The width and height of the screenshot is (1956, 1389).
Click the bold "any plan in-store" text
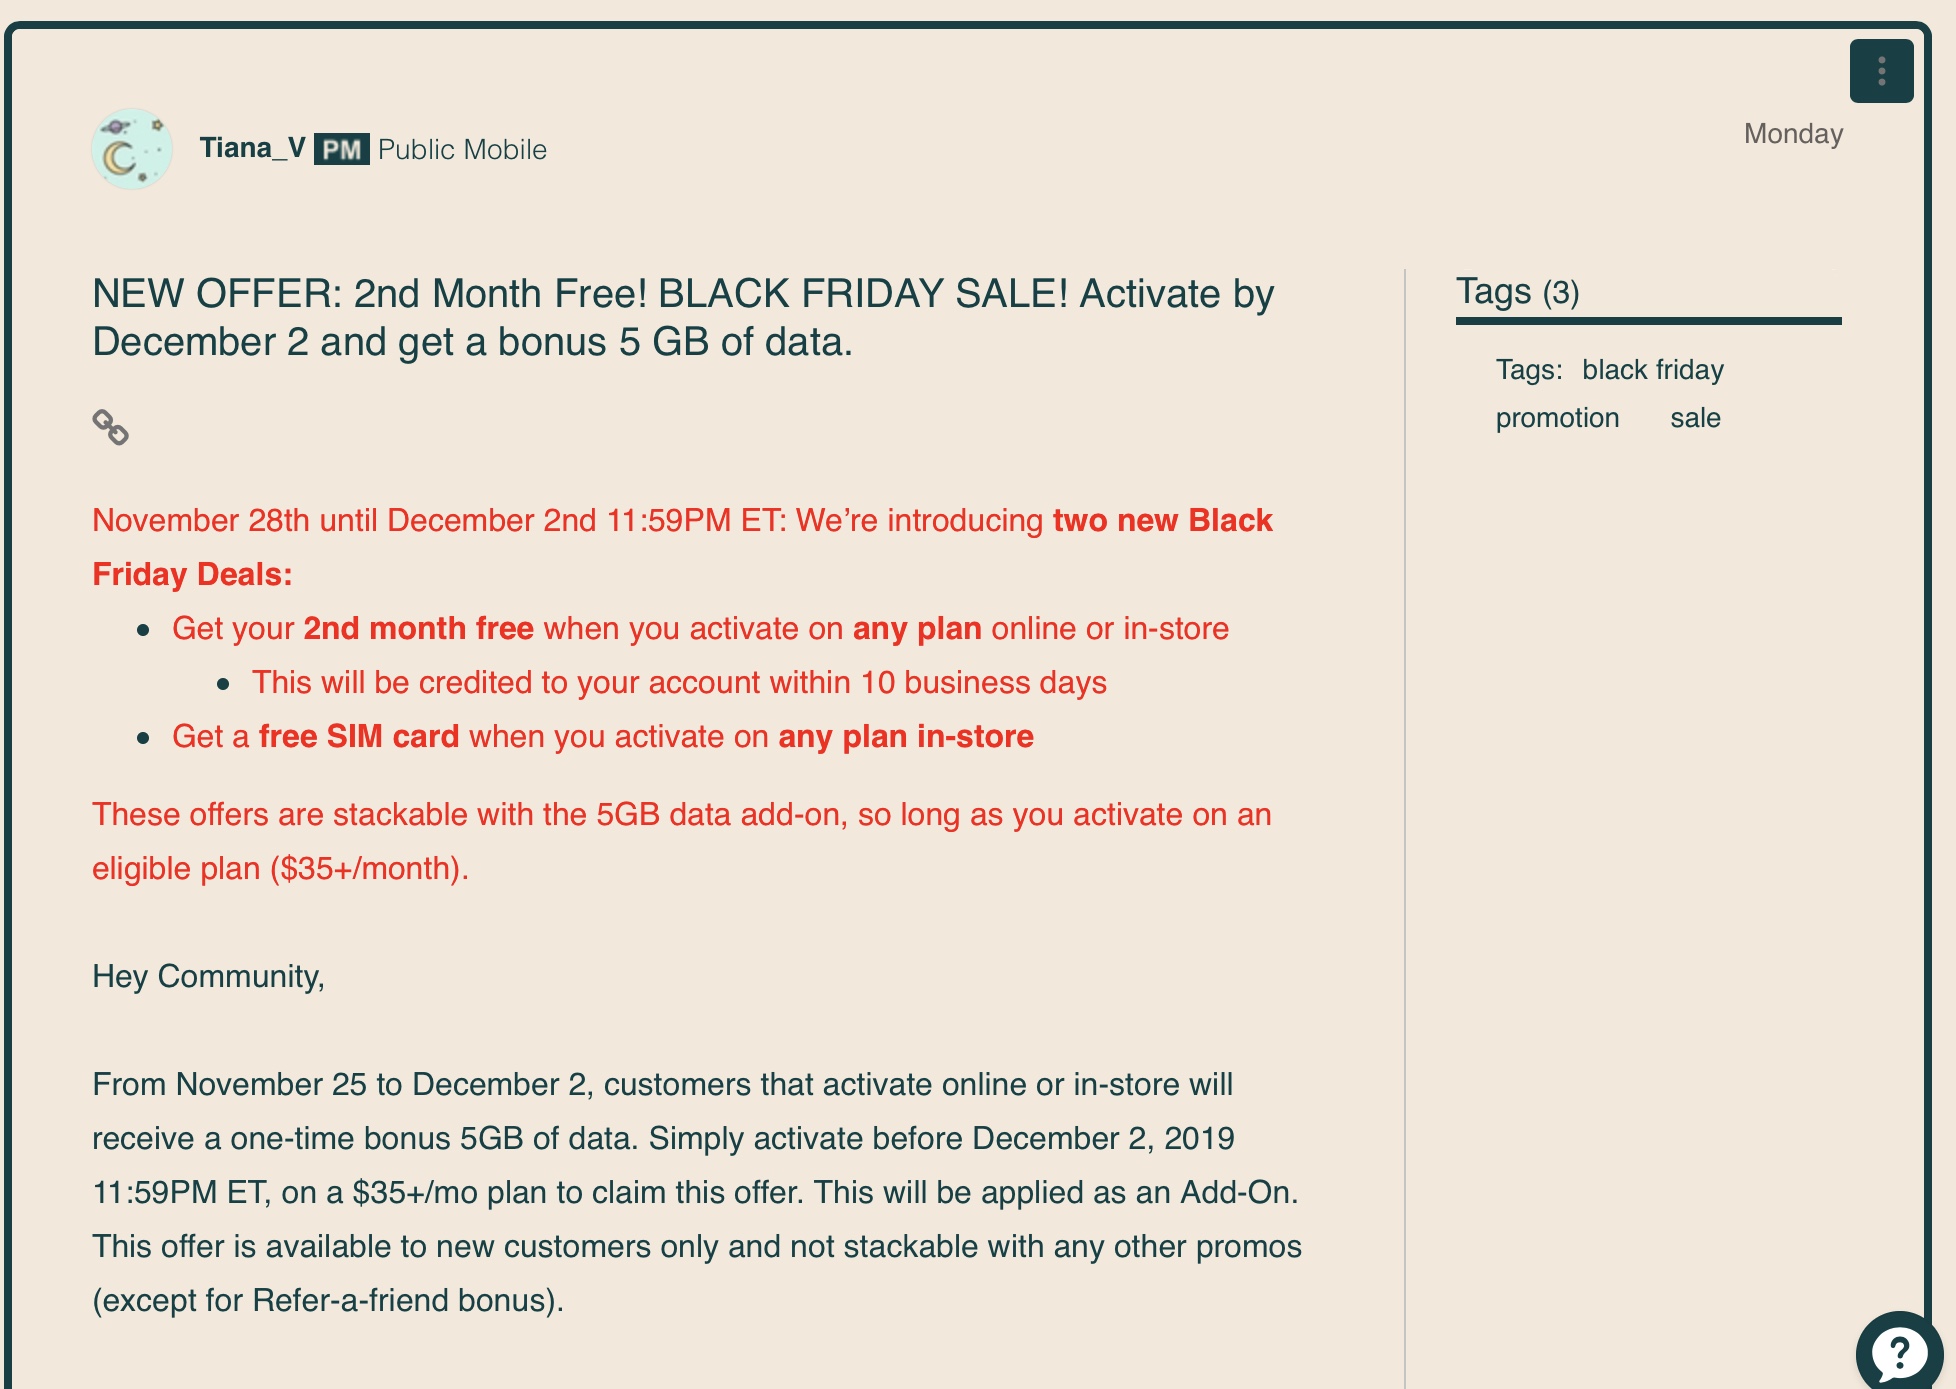[906, 736]
